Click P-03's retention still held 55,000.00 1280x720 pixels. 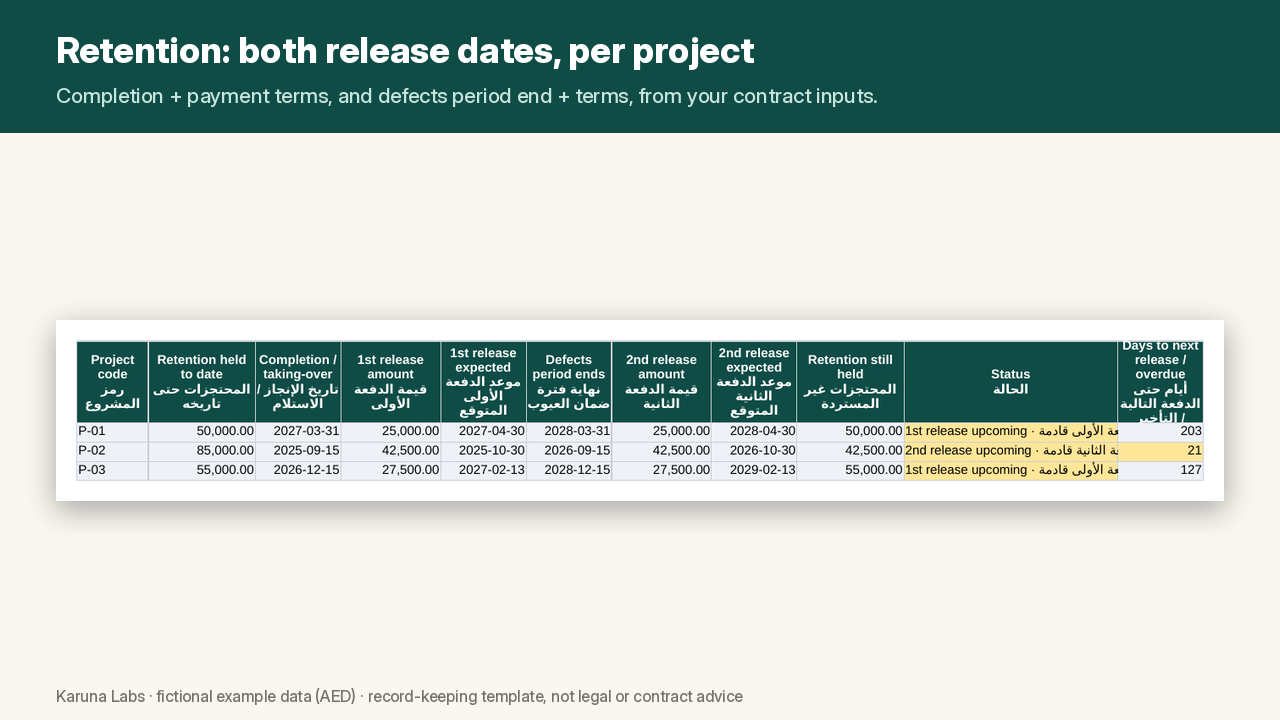[x=850, y=470]
